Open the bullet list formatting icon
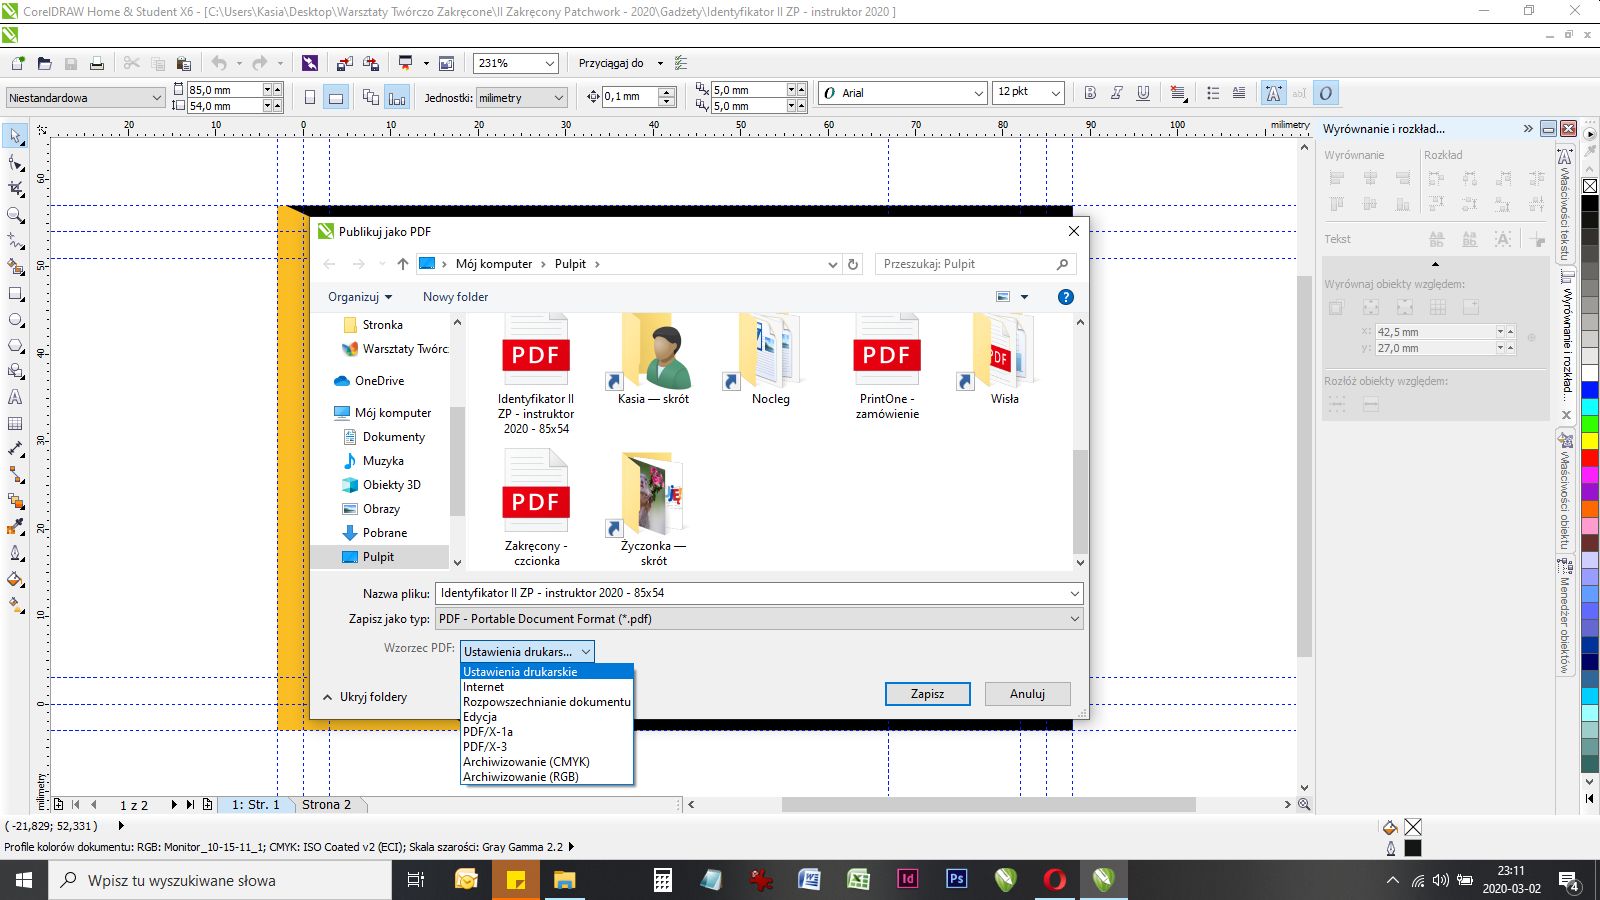The width and height of the screenshot is (1600, 900). (x=1213, y=93)
